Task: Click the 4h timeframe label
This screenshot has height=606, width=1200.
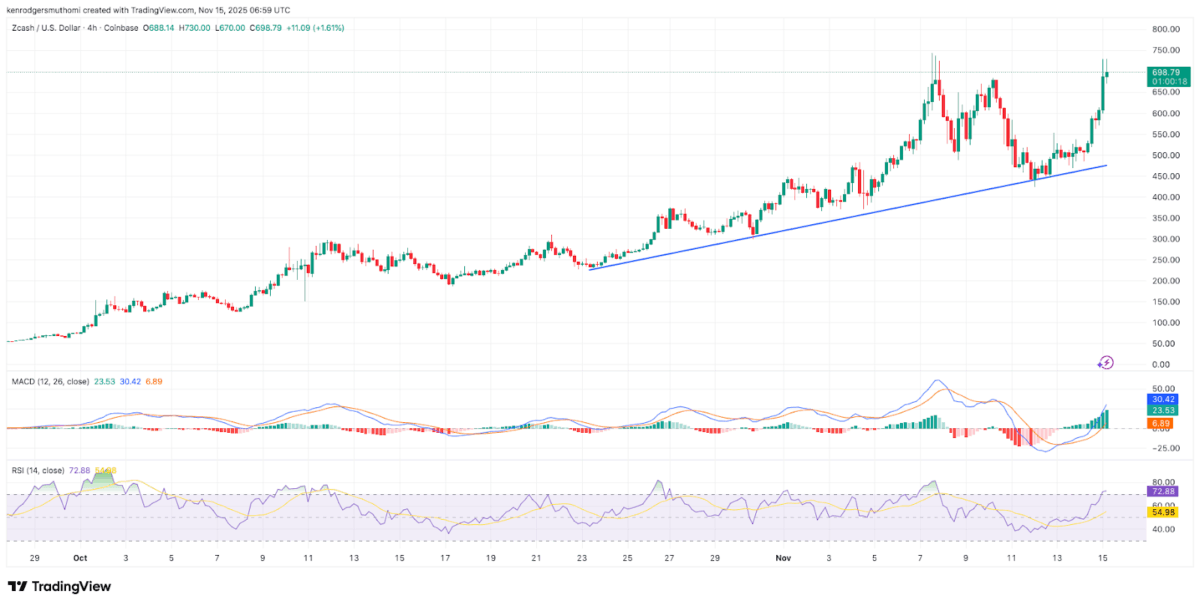Action: pos(91,29)
